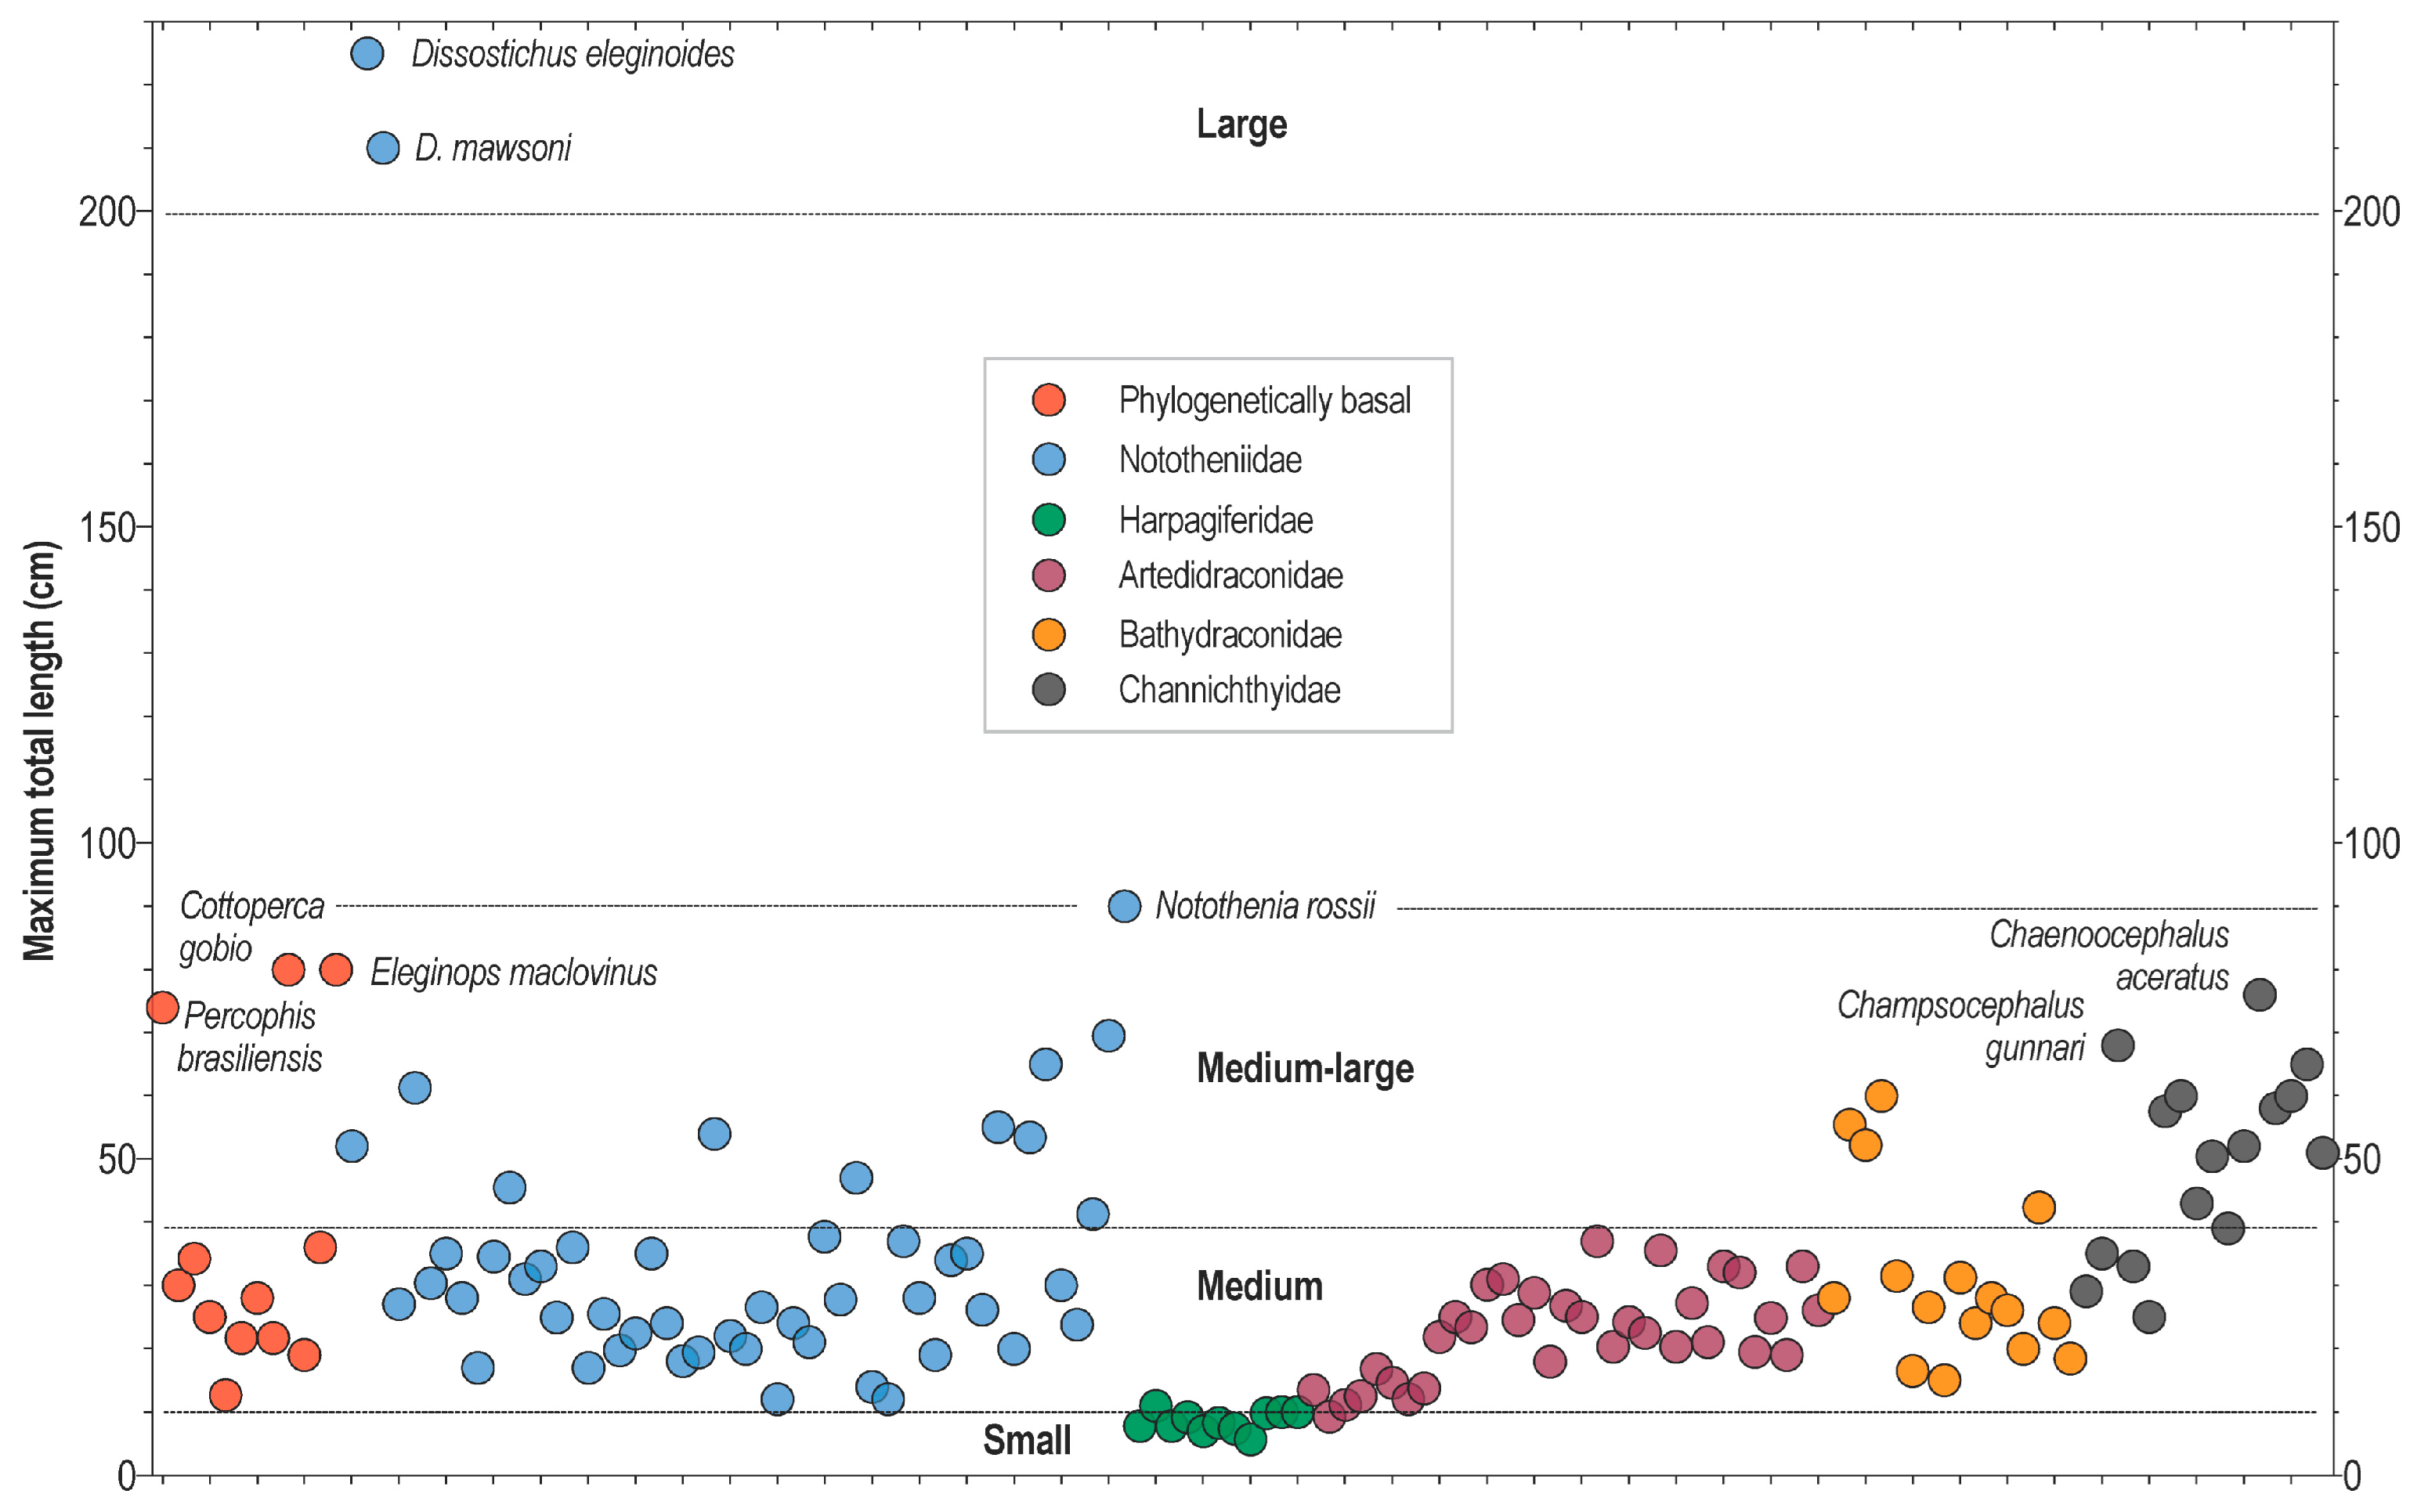Image resolution: width=2410 pixels, height=1512 pixels.
Task: Click the "Small" size category label
Action: tap(1026, 1440)
